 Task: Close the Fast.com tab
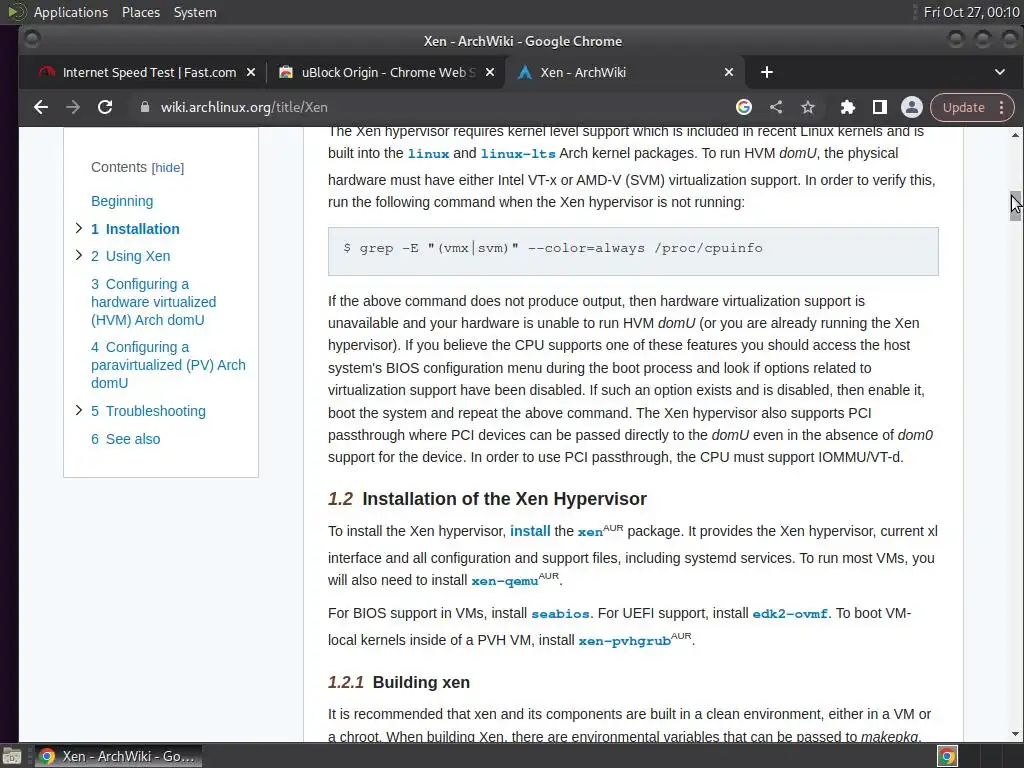pyautogui.click(x=251, y=72)
